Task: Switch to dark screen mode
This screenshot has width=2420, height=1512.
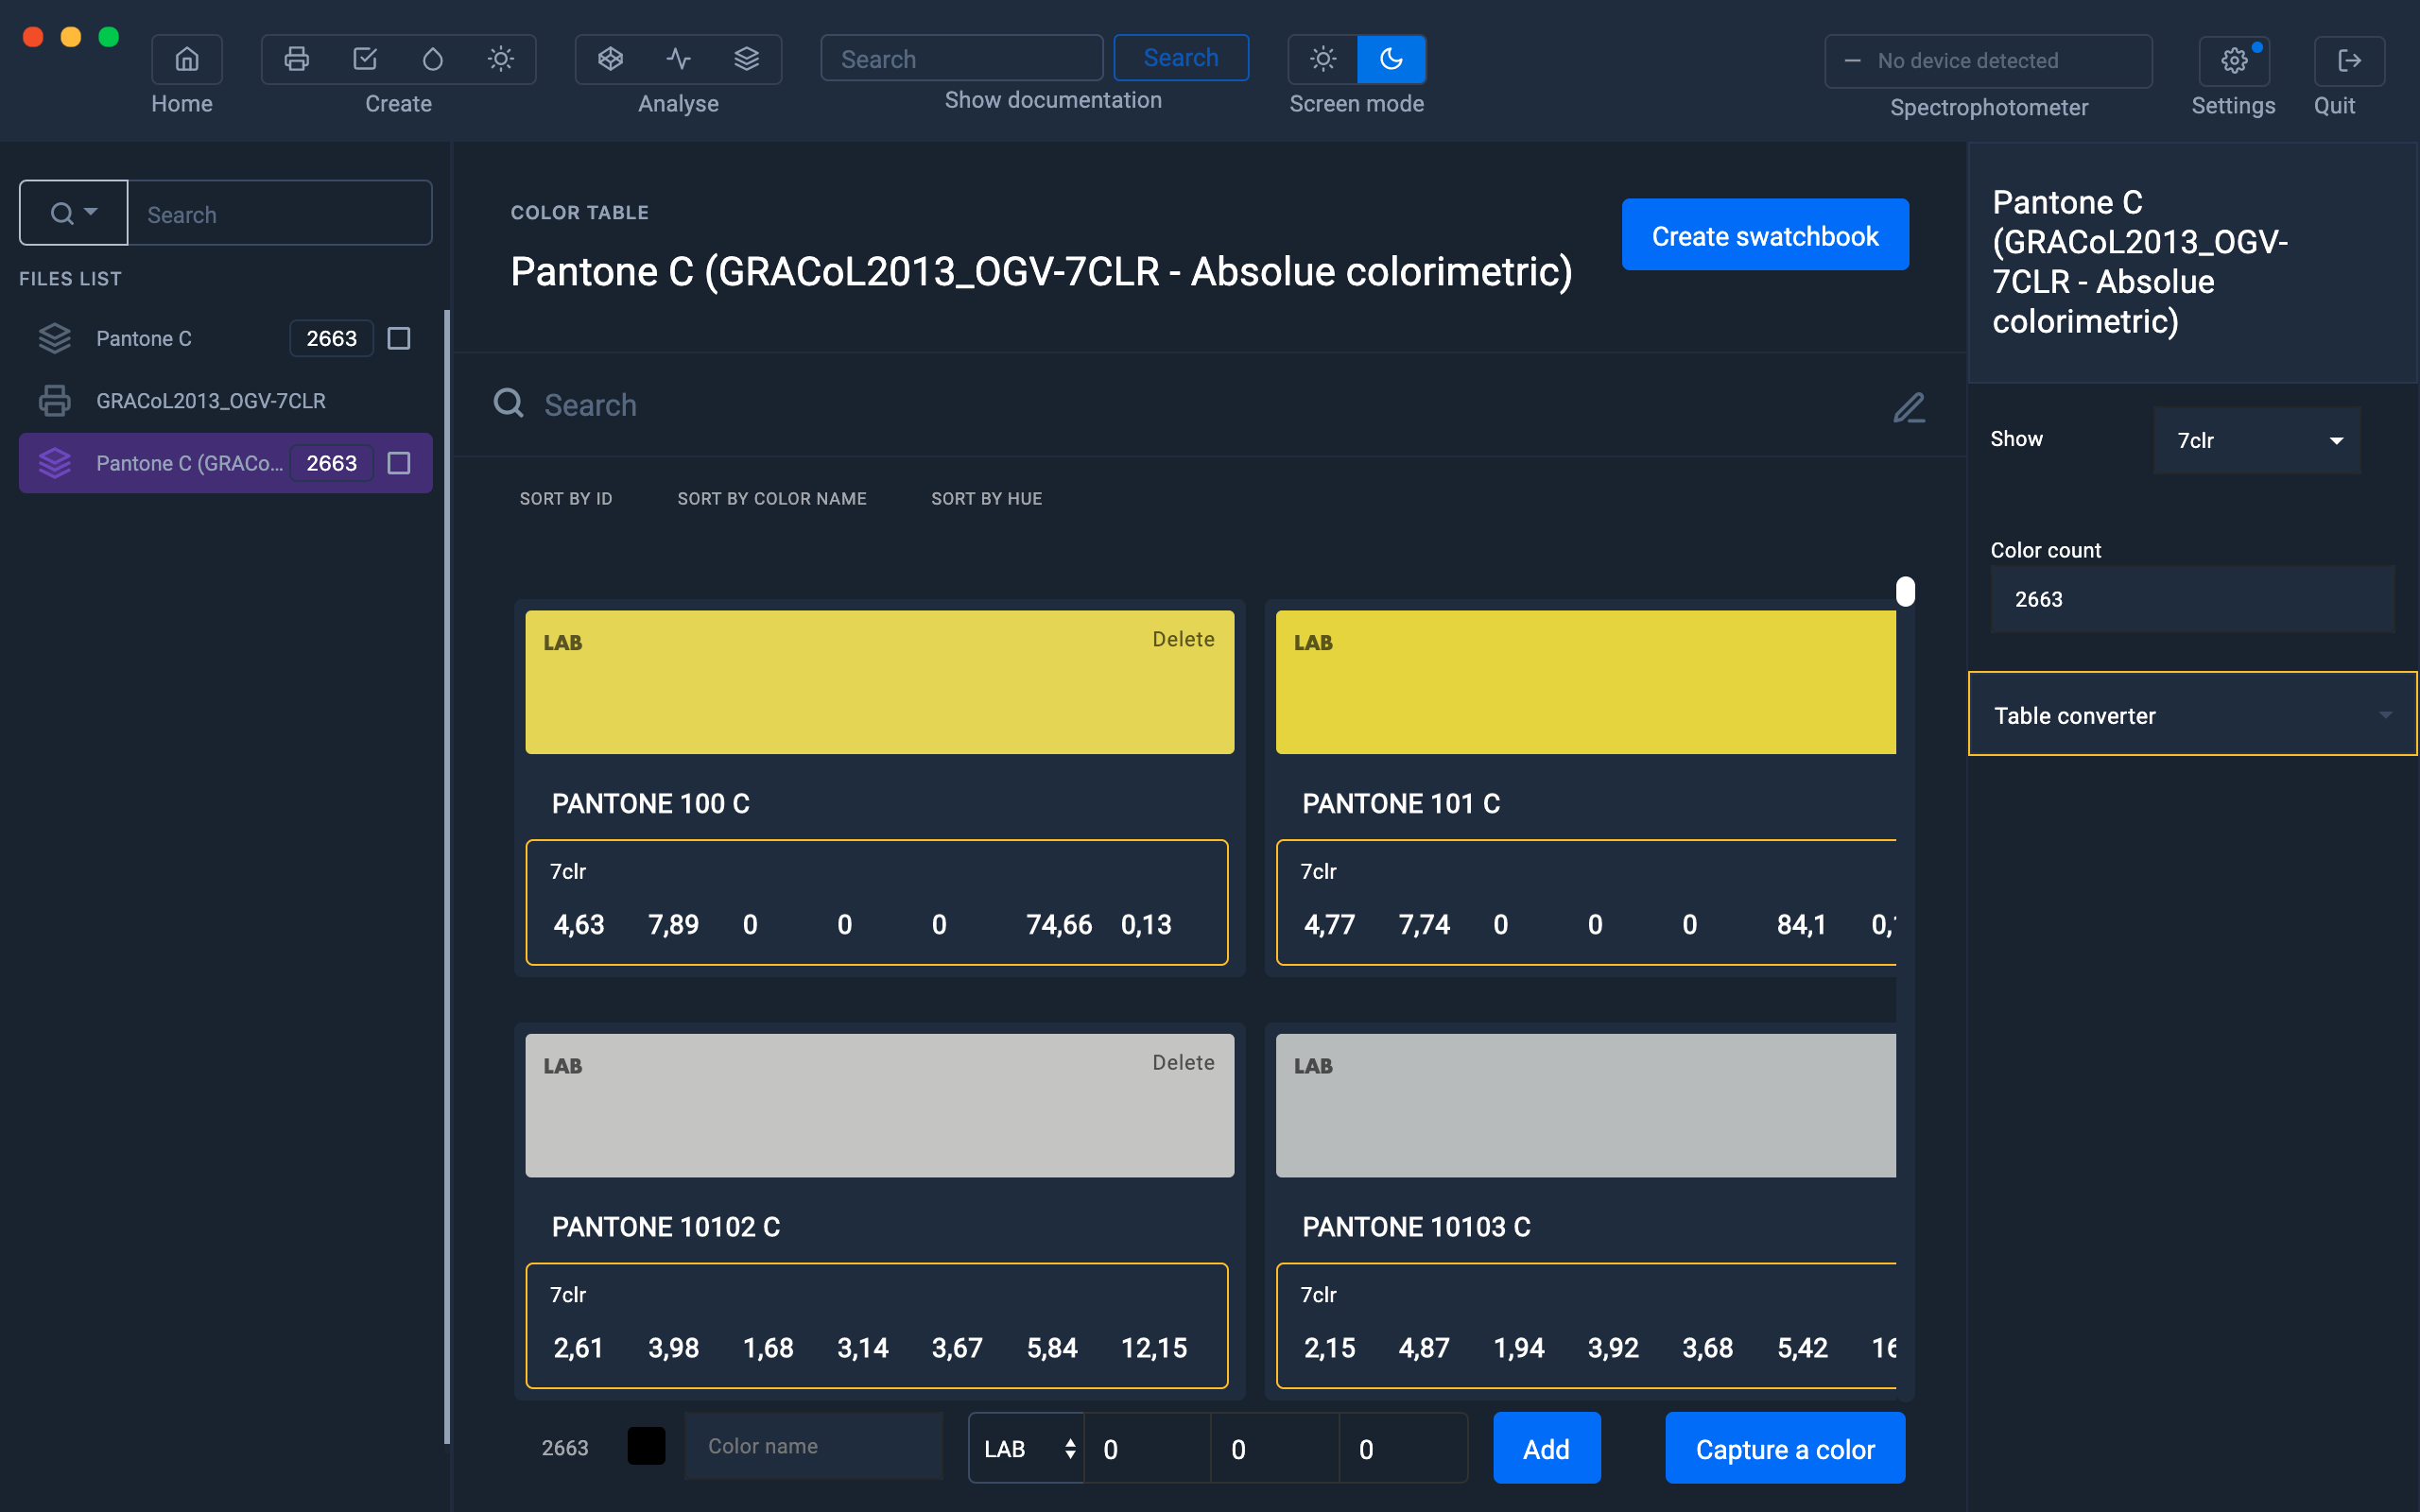Action: click(x=1391, y=59)
